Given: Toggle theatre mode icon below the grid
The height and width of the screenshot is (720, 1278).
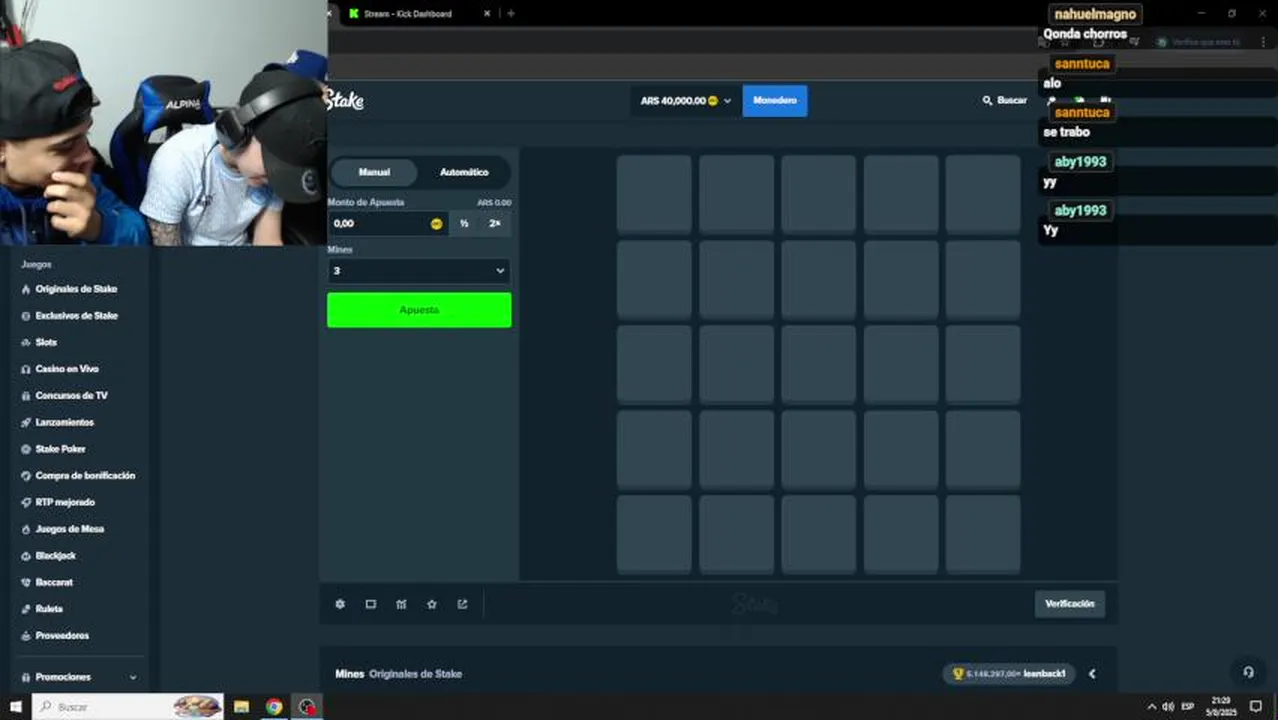Looking at the screenshot, I should (x=370, y=604).
